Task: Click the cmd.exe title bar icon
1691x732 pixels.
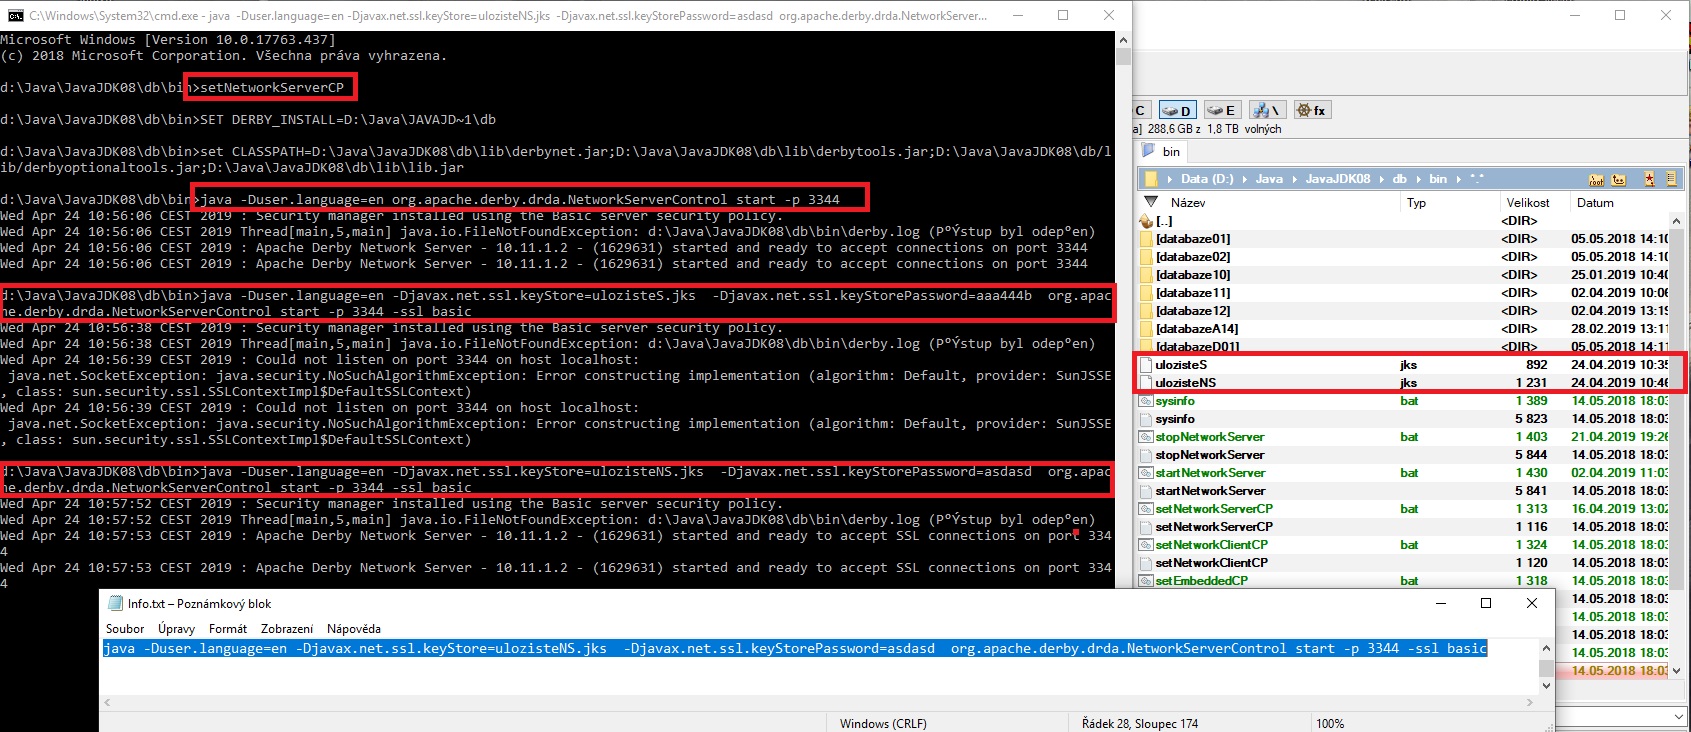Action: 15,15
